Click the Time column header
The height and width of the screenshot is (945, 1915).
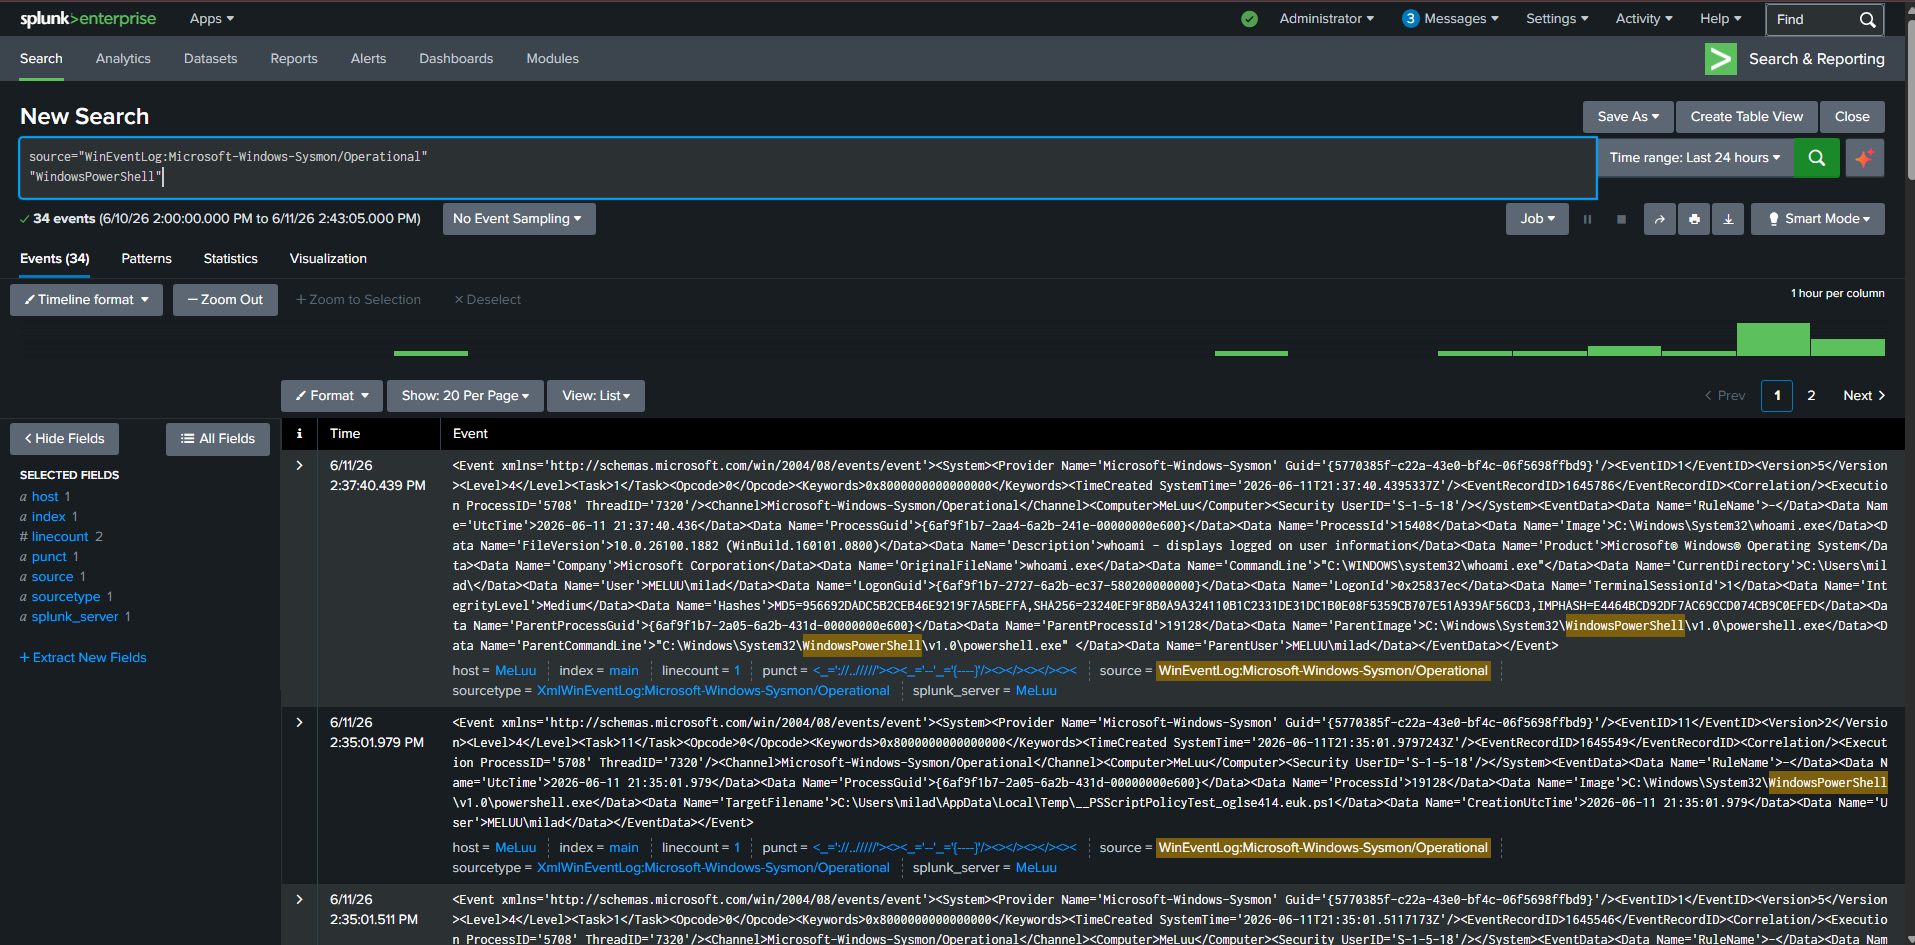coord(345,433)
